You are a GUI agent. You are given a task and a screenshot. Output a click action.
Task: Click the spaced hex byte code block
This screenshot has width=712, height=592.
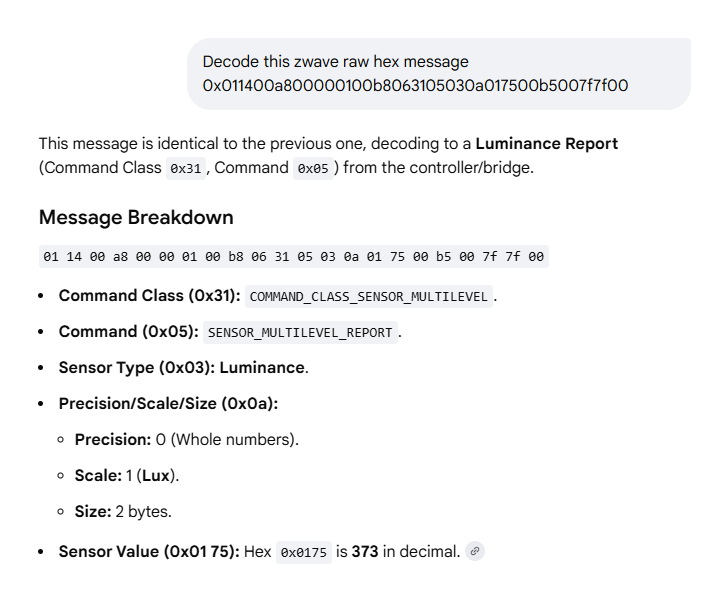click(293, 257)
